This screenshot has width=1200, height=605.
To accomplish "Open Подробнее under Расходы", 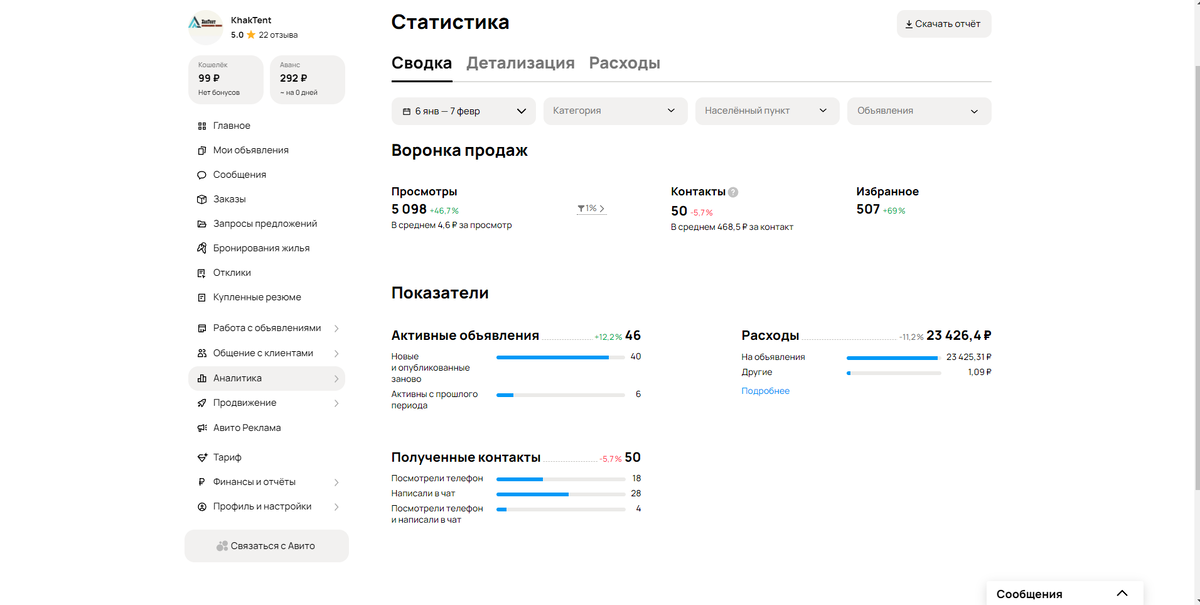I will [x=765, y=391].
